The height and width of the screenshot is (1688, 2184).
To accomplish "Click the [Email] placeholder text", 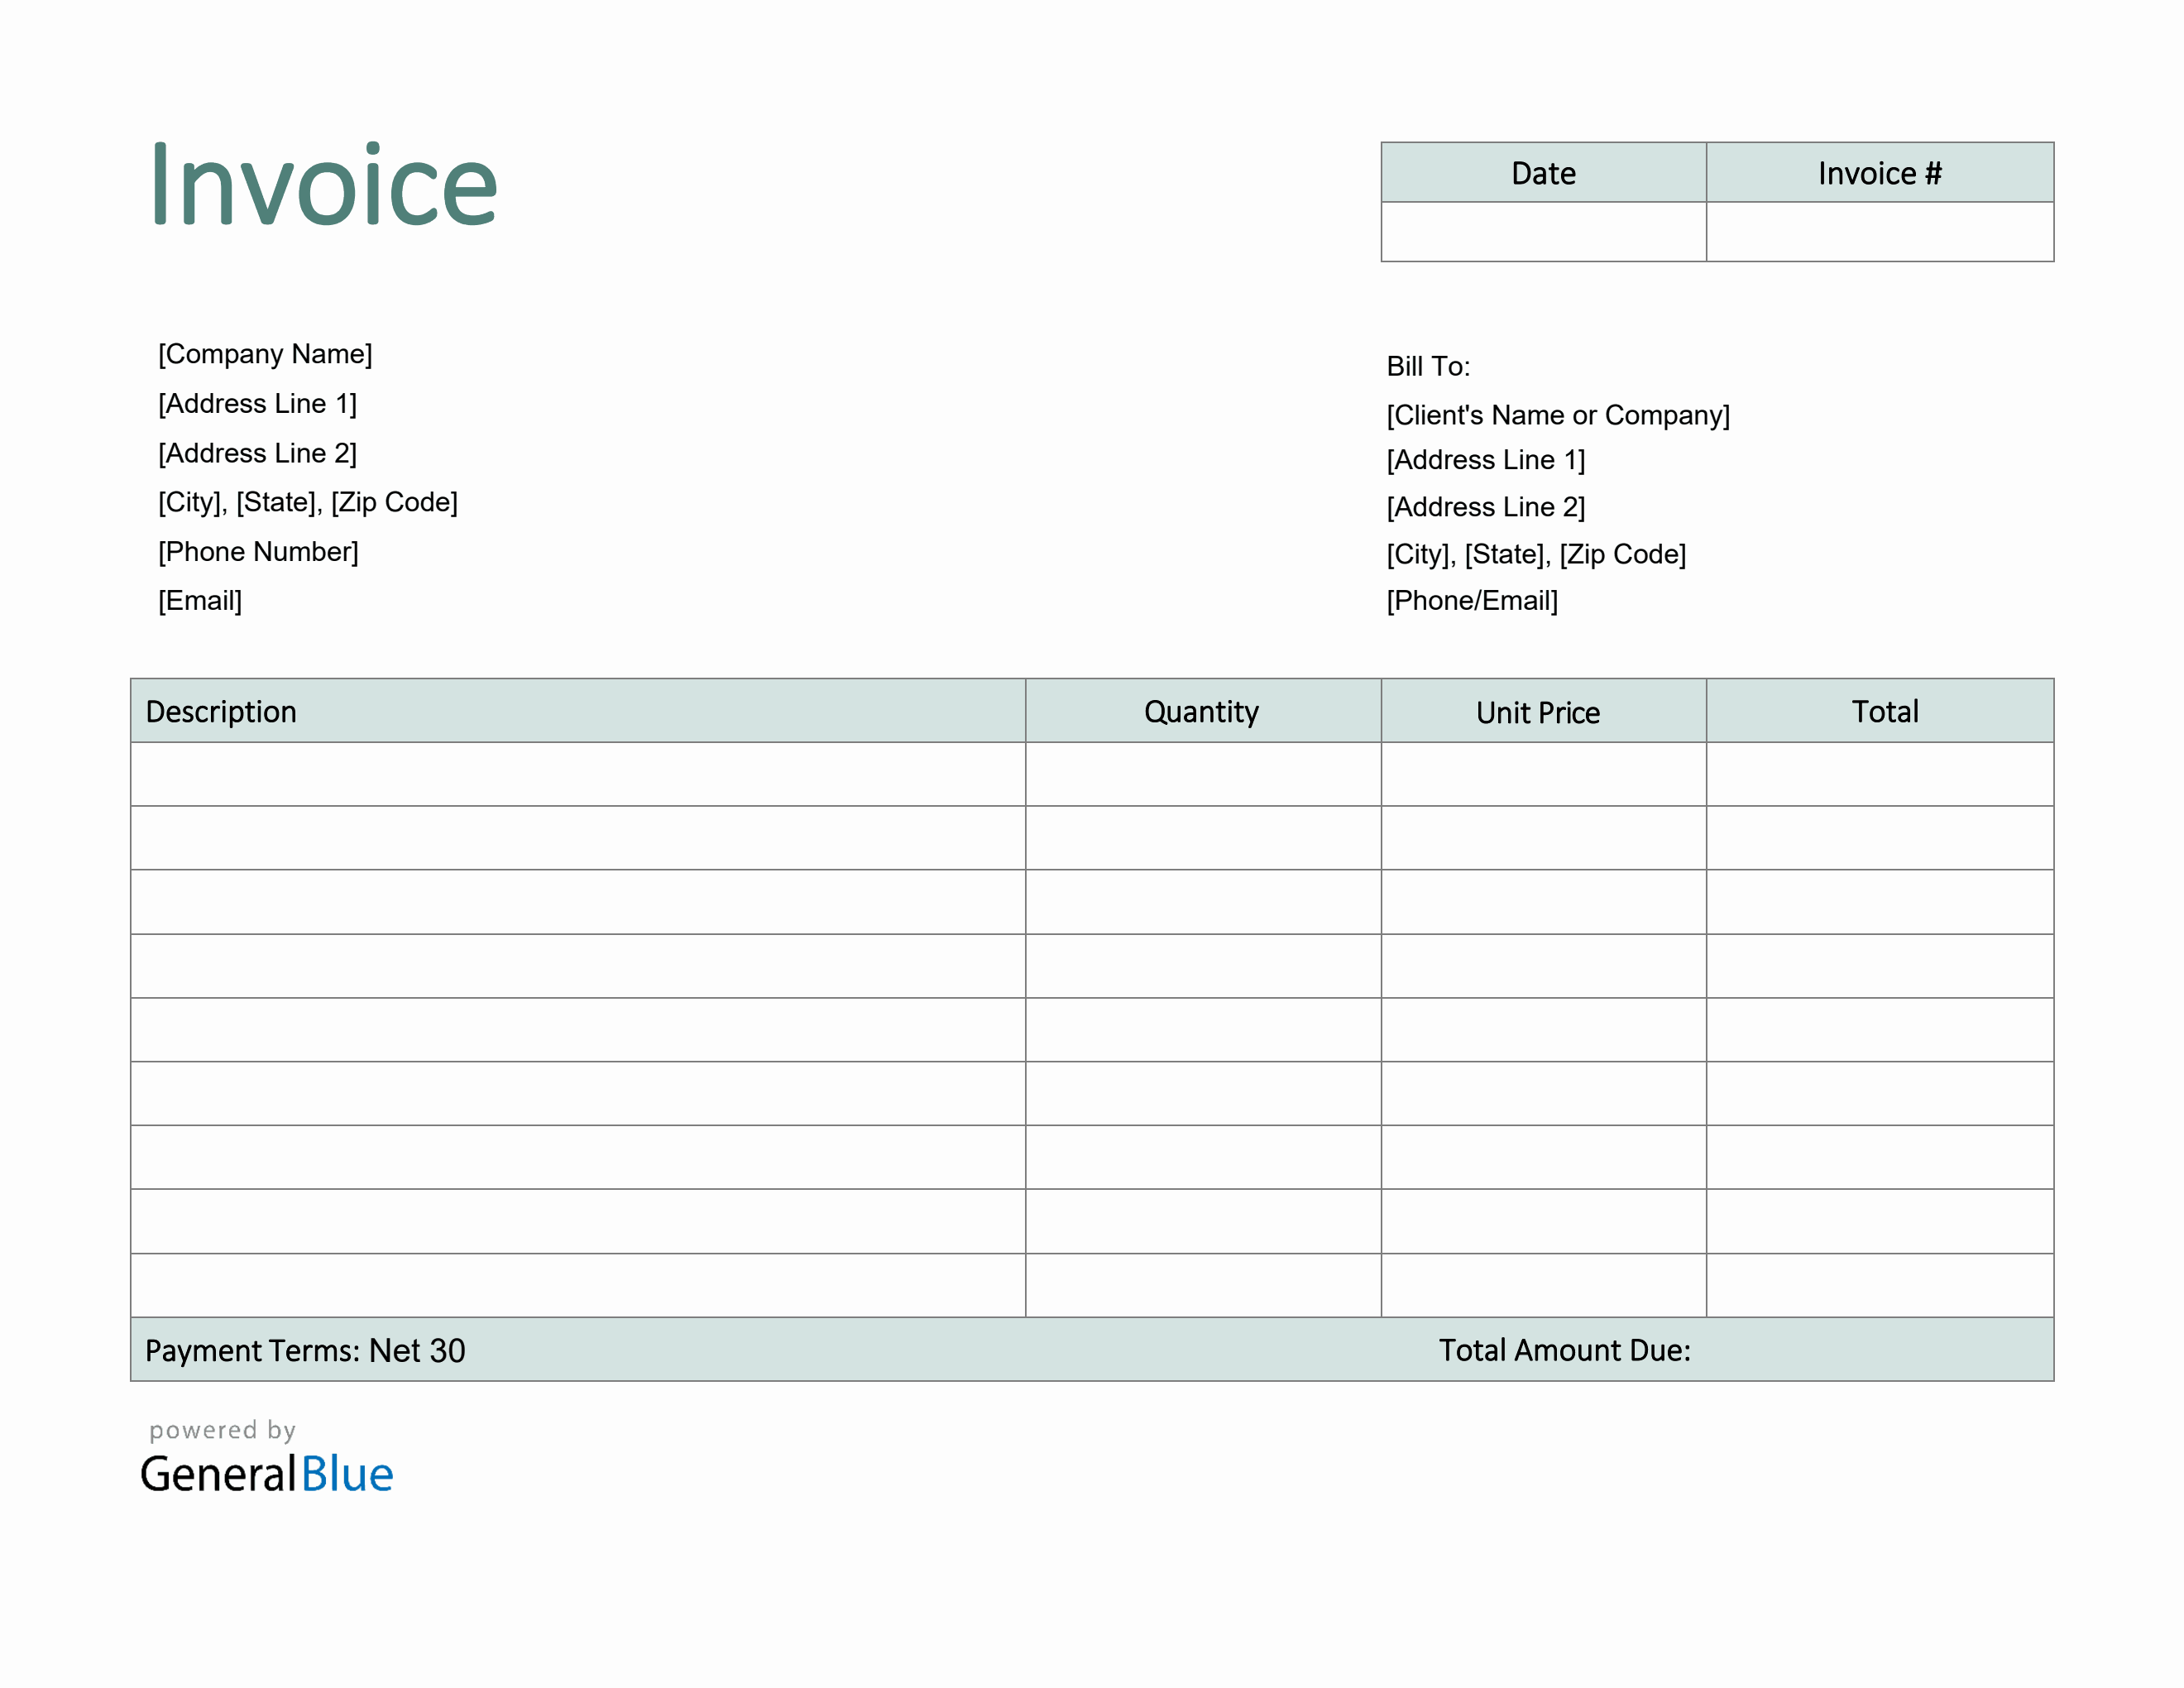I will click(200, 601).
